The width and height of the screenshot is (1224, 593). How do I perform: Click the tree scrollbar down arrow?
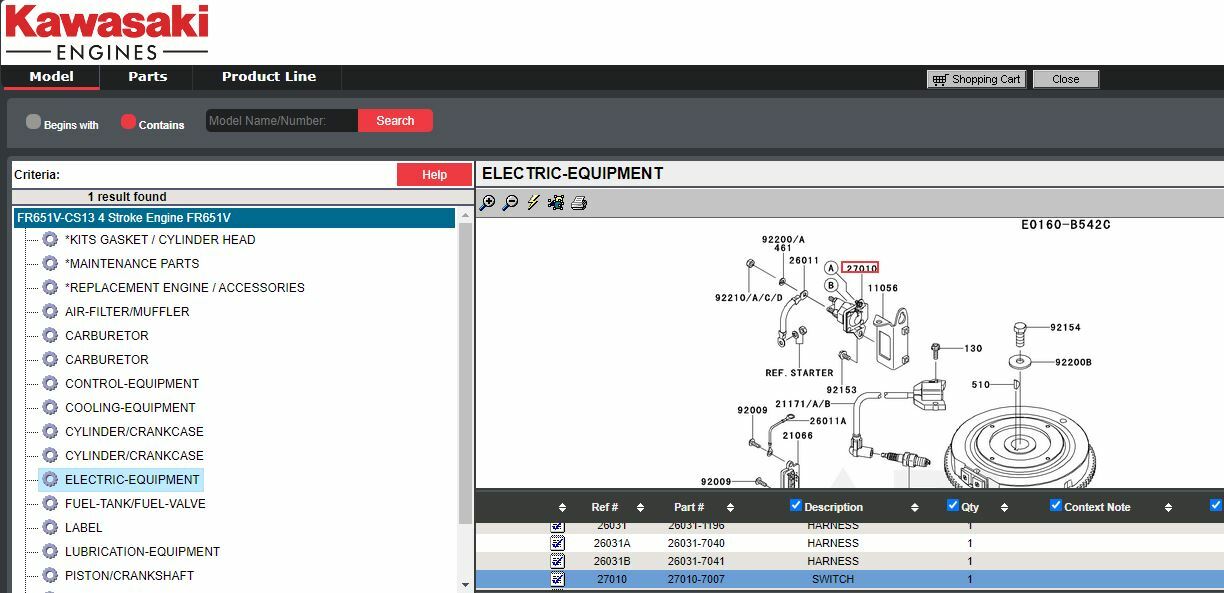pos(465,584)
